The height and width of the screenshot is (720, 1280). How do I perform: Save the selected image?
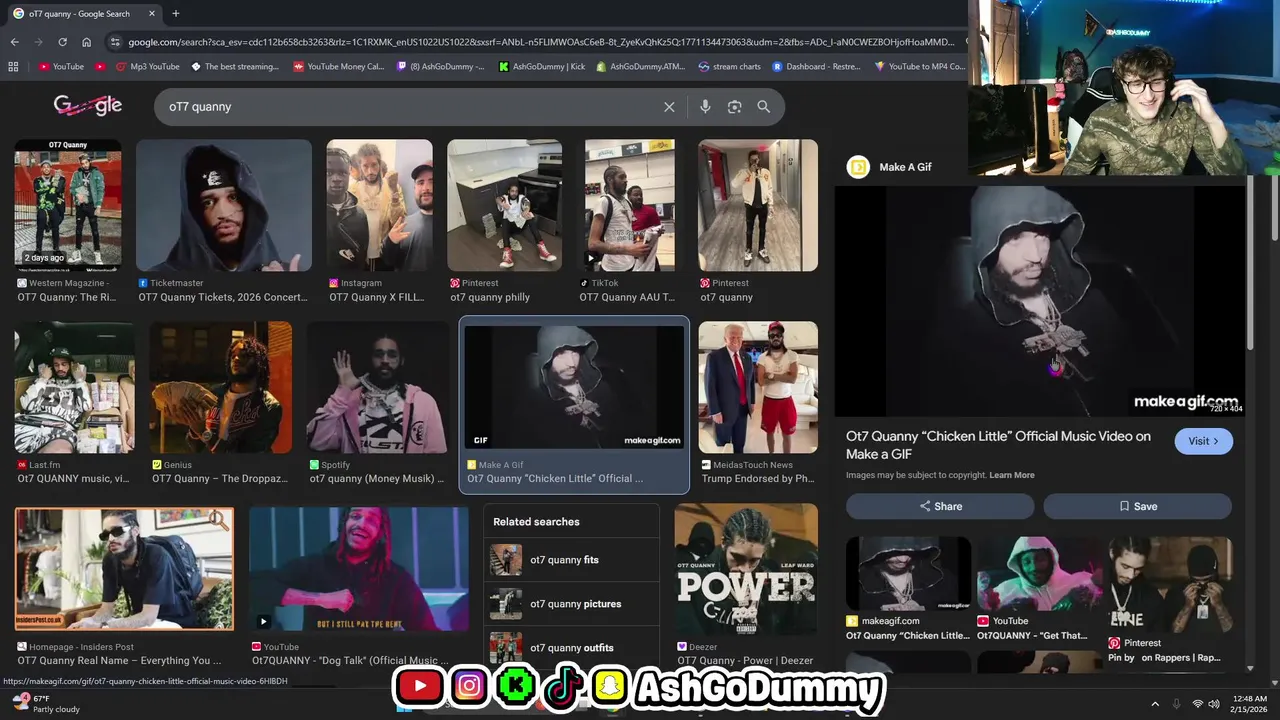1137,506
